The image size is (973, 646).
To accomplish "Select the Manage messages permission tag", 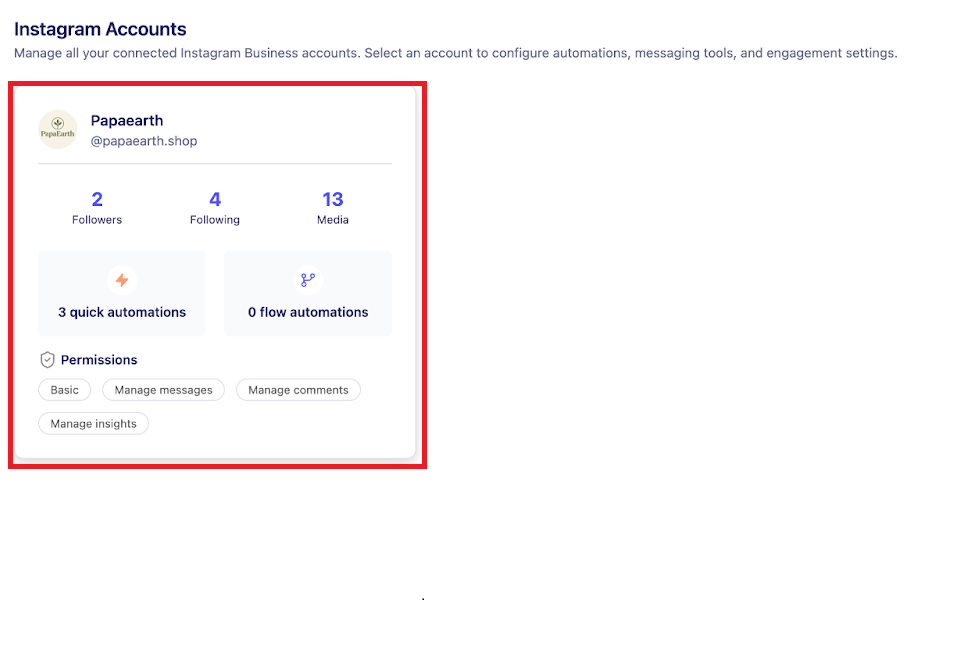I will tap(163, 390).
